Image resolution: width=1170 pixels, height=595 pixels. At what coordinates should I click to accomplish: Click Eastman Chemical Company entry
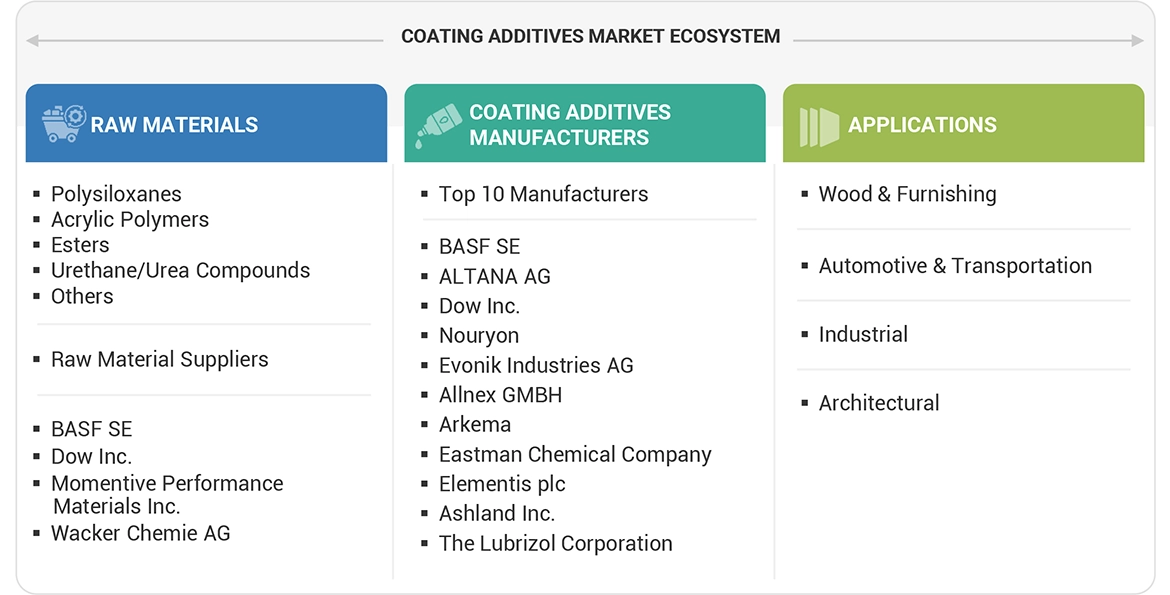pyautogui.click(x=575, y=455)
